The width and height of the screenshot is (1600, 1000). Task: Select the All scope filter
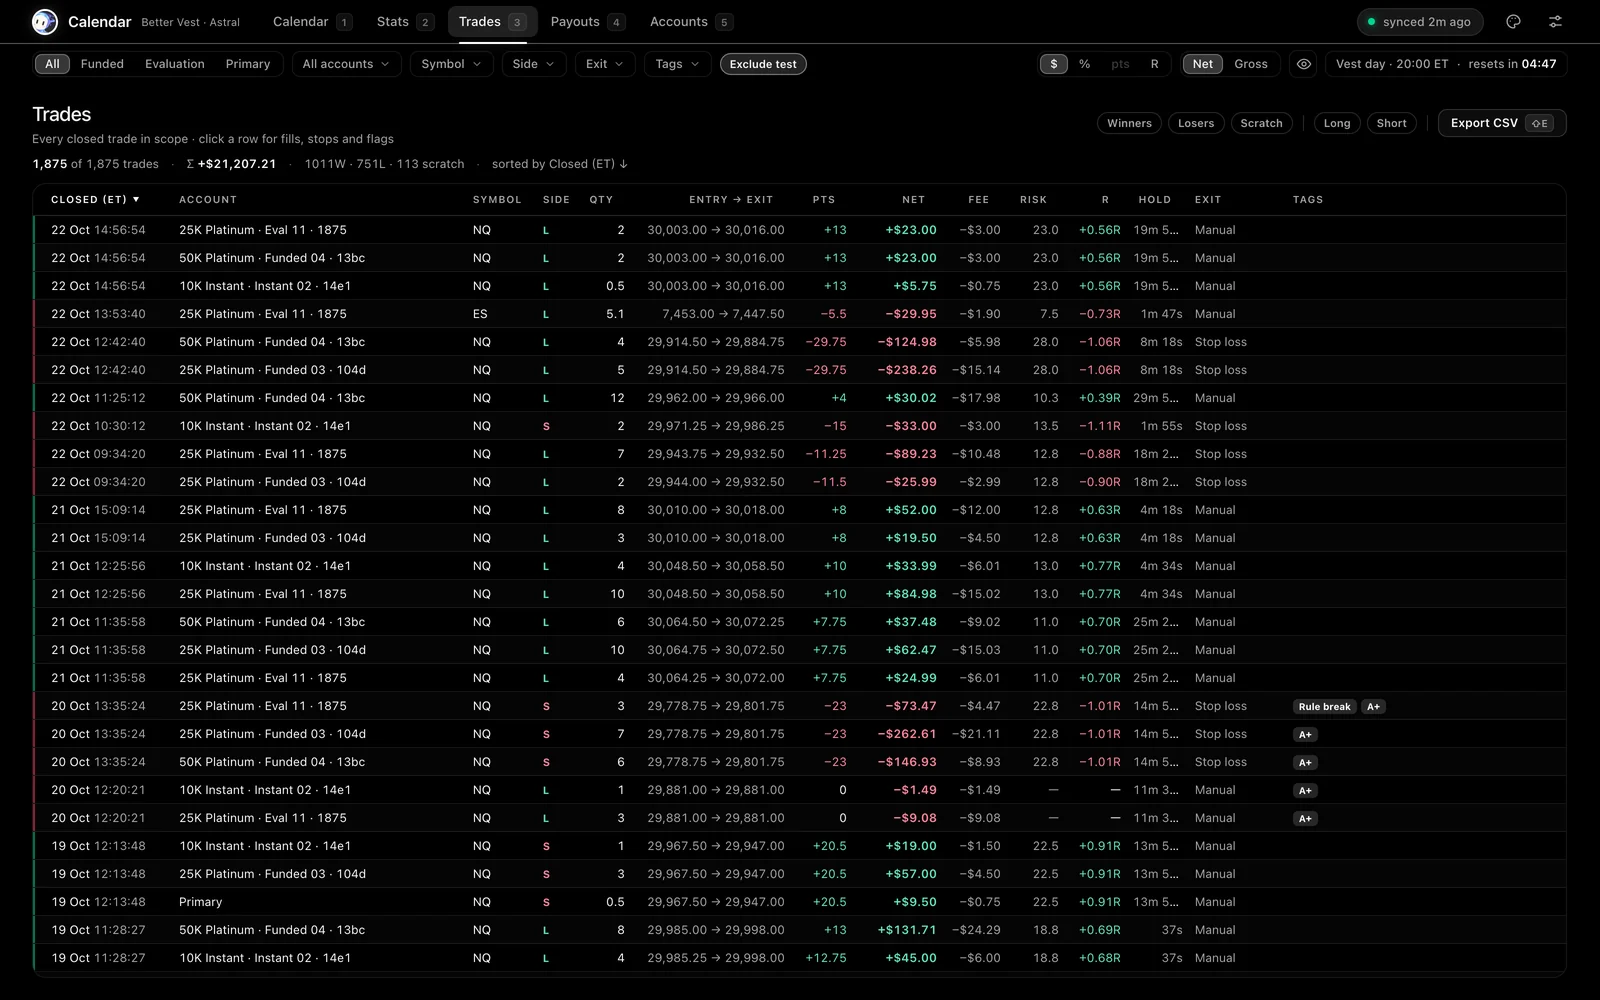click(x=52, y=64)
